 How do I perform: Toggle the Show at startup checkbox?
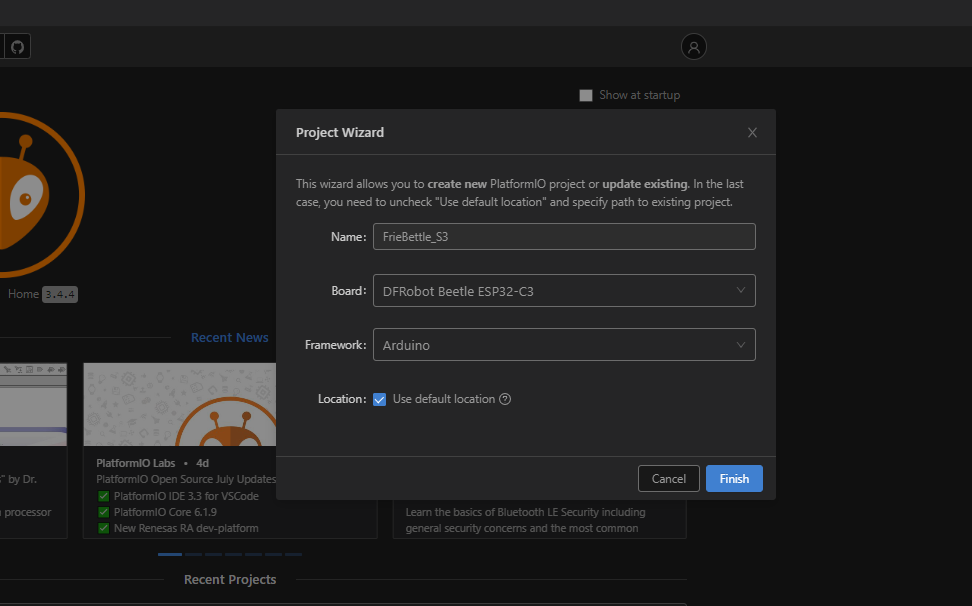point(586,95)
